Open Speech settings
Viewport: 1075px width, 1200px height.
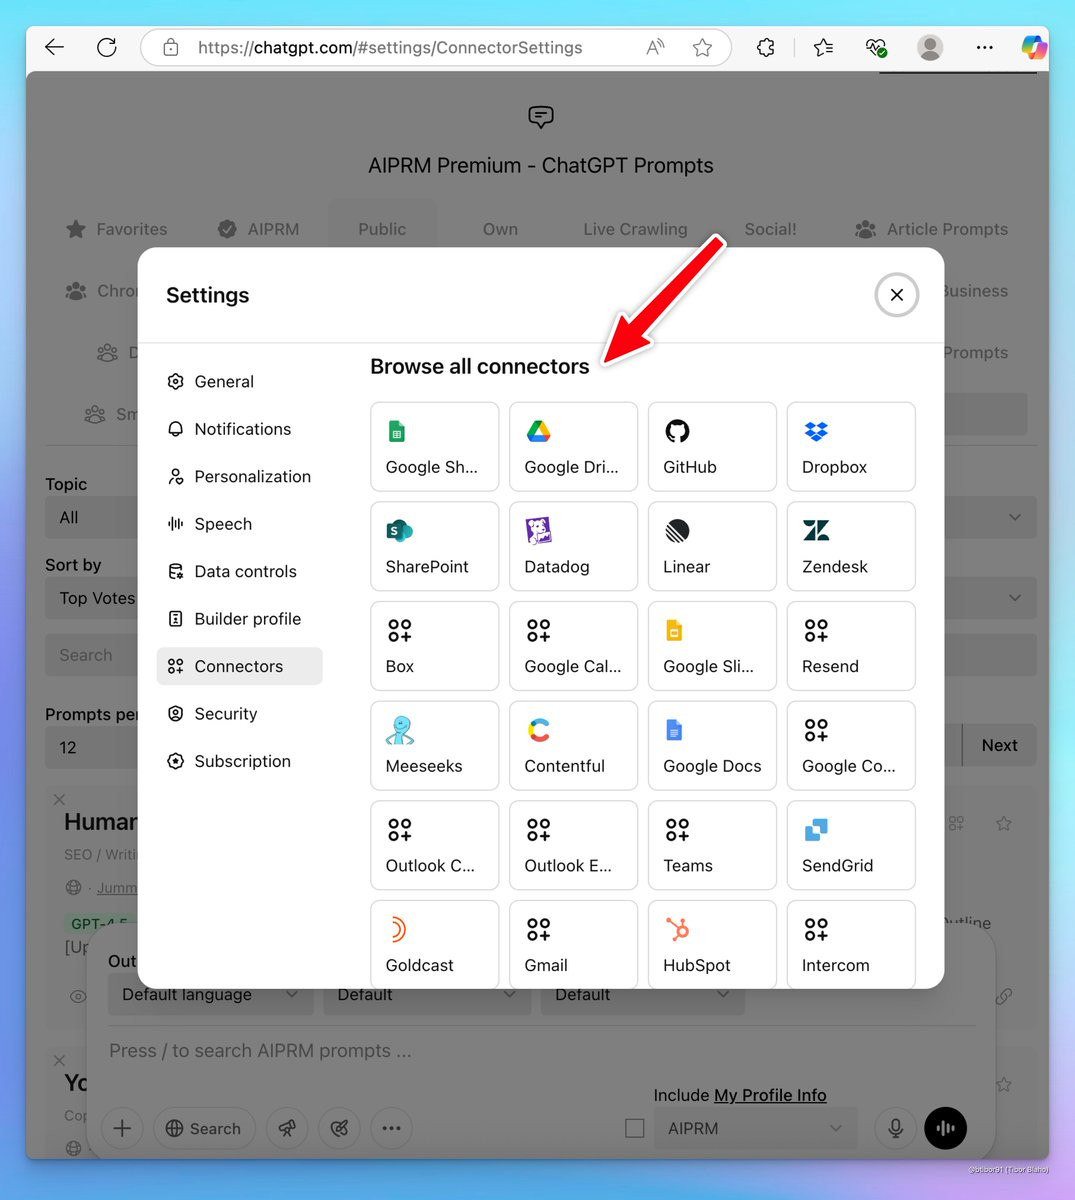(239, 524)
